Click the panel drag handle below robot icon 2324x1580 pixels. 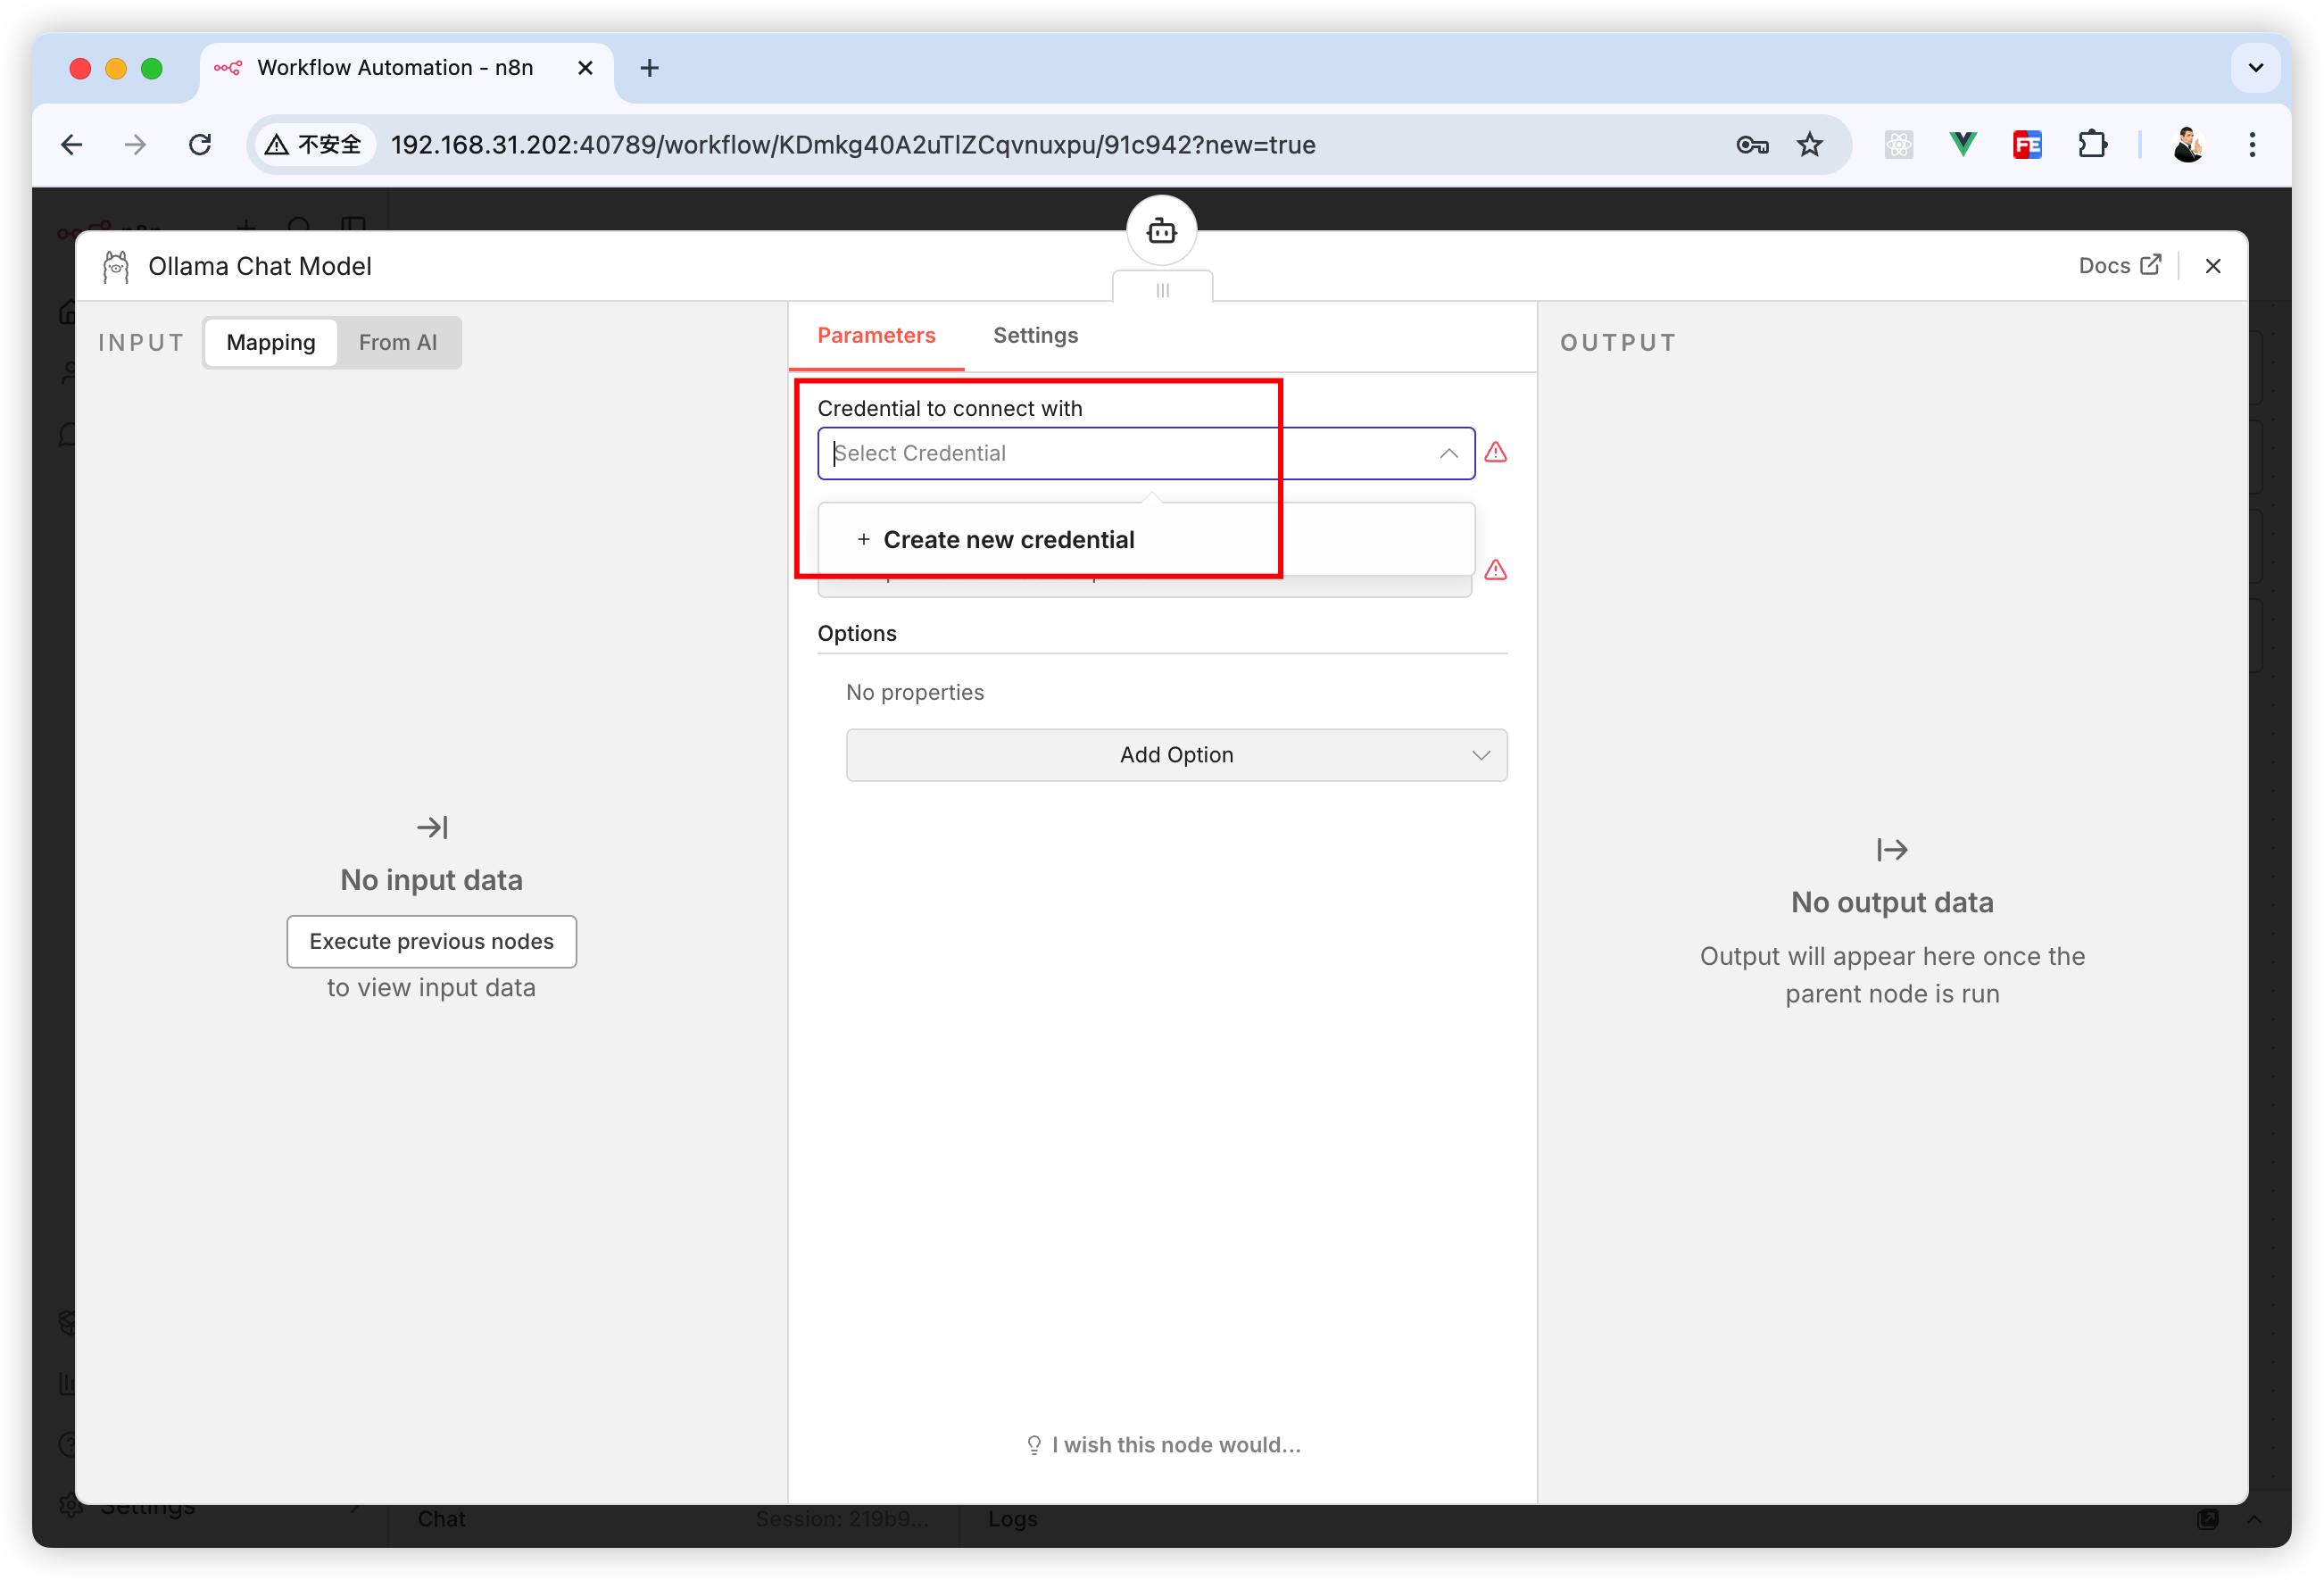(x=1162, y=290)
